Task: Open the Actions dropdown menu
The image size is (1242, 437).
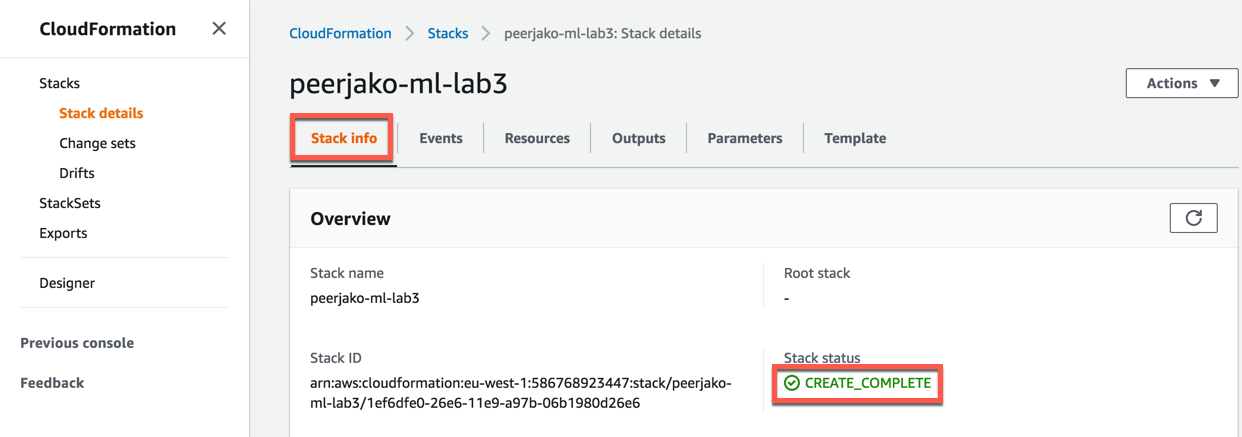Action: (1182, 83)
